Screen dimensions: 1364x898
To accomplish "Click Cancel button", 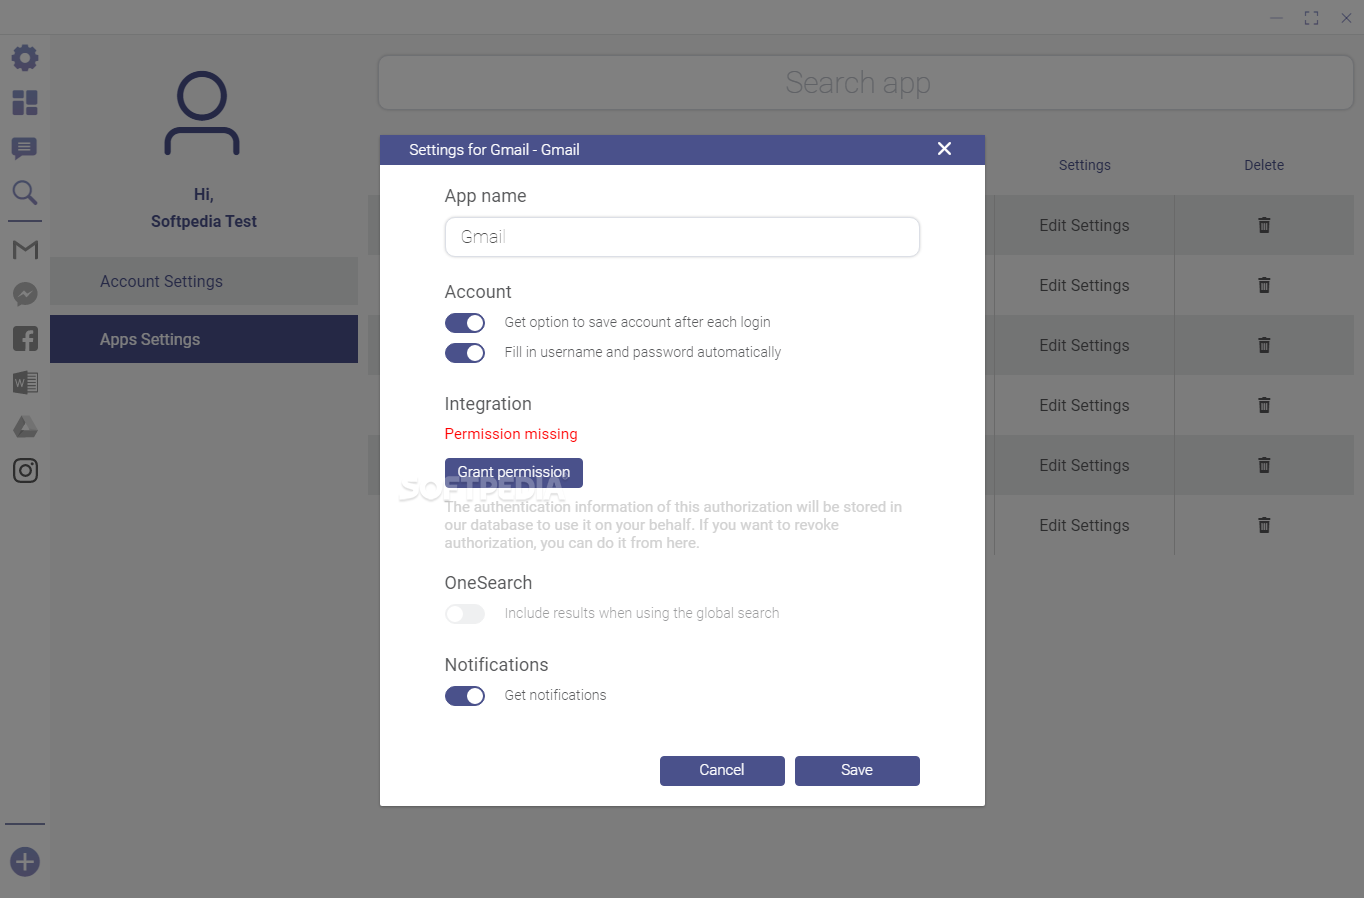I will pyautogui.click(x=722, y=770).
